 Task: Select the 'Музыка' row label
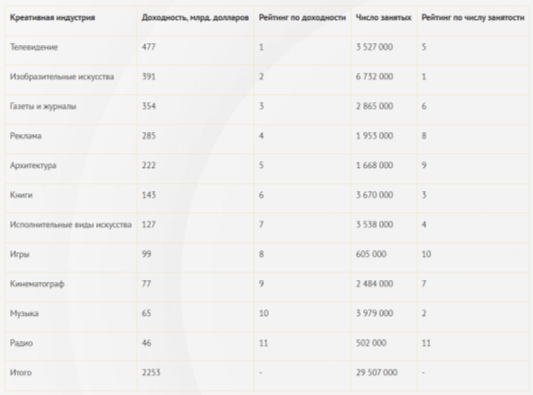(x=24, y=313)
